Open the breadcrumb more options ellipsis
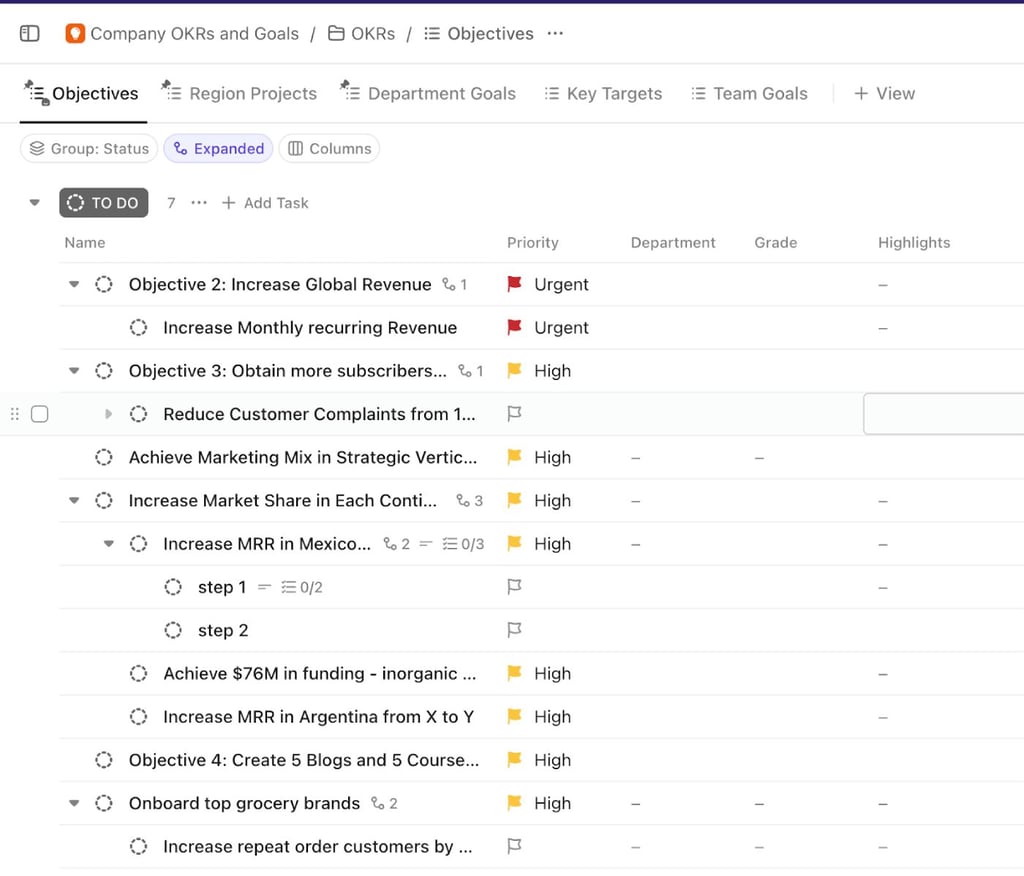The height and width of the screenshot is (876, 1024). [555, 33]
